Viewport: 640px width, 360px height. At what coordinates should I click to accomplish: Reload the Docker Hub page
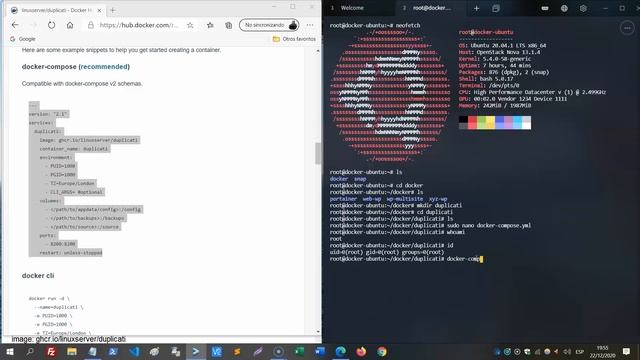pyautogui.click(x=51, y=25)
